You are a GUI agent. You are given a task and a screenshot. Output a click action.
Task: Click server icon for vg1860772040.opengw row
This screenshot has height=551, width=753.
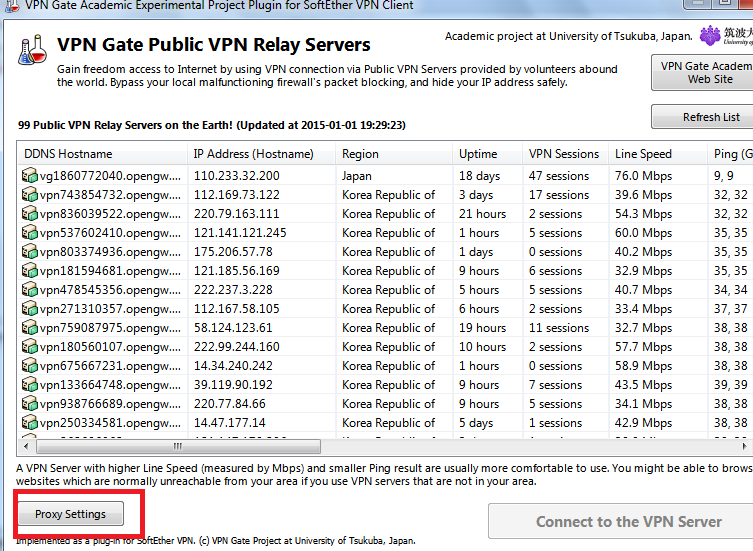30,175
